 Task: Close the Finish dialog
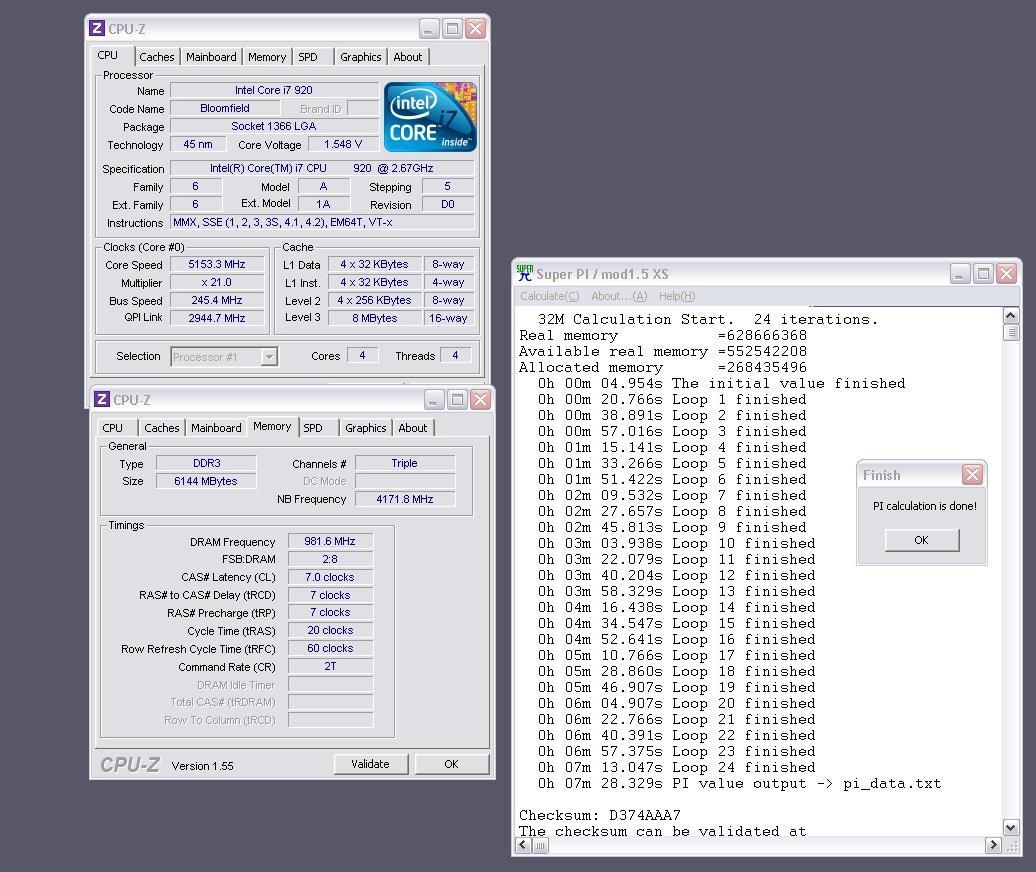(x=972, y=474)
